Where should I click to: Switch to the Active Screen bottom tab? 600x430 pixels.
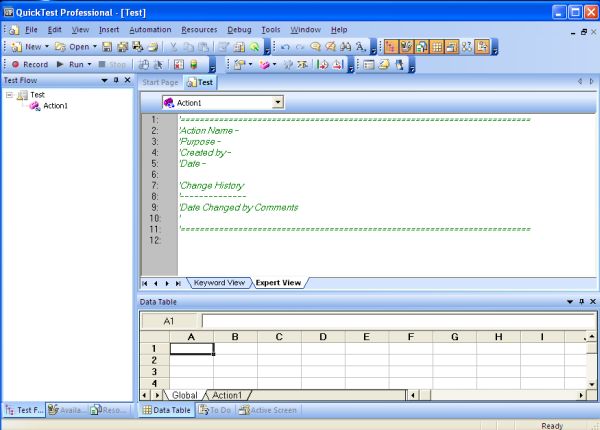(x=267, y=410)
